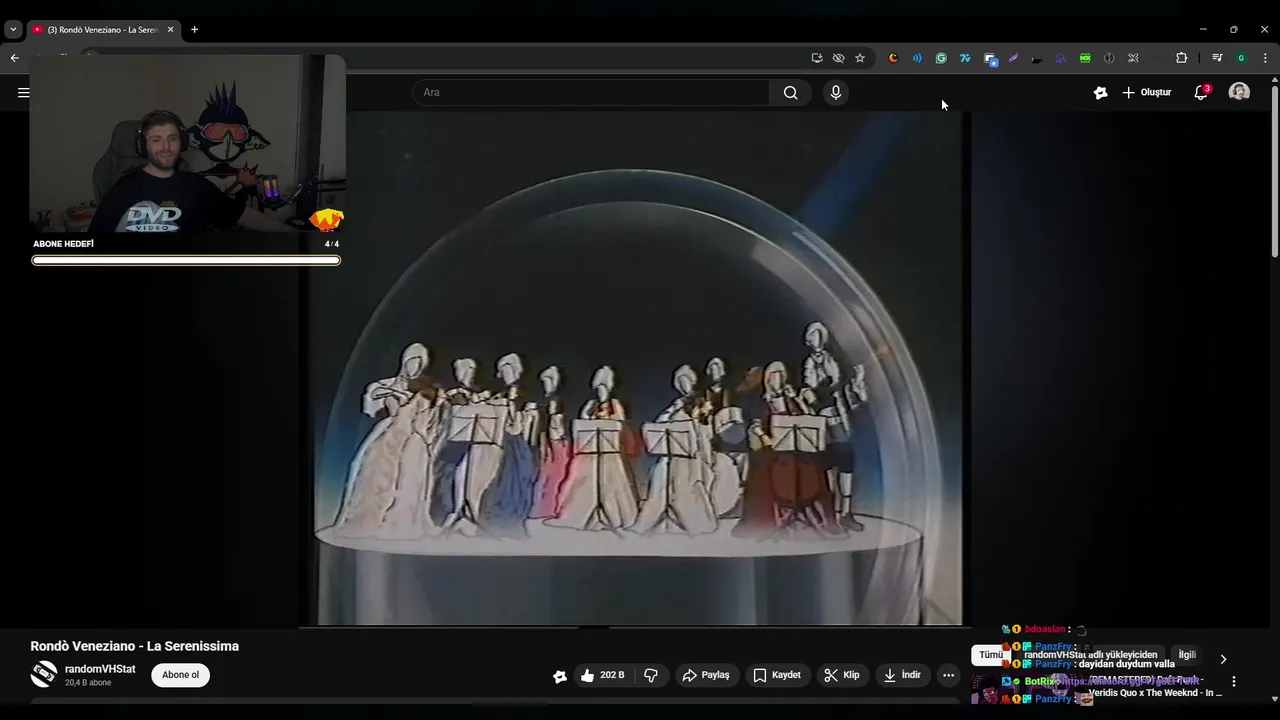Image resolution: width=1280 pixels, height=720 pixels.
Task: Open options menu for Veridis Quo video
Action: point(1234,682)
